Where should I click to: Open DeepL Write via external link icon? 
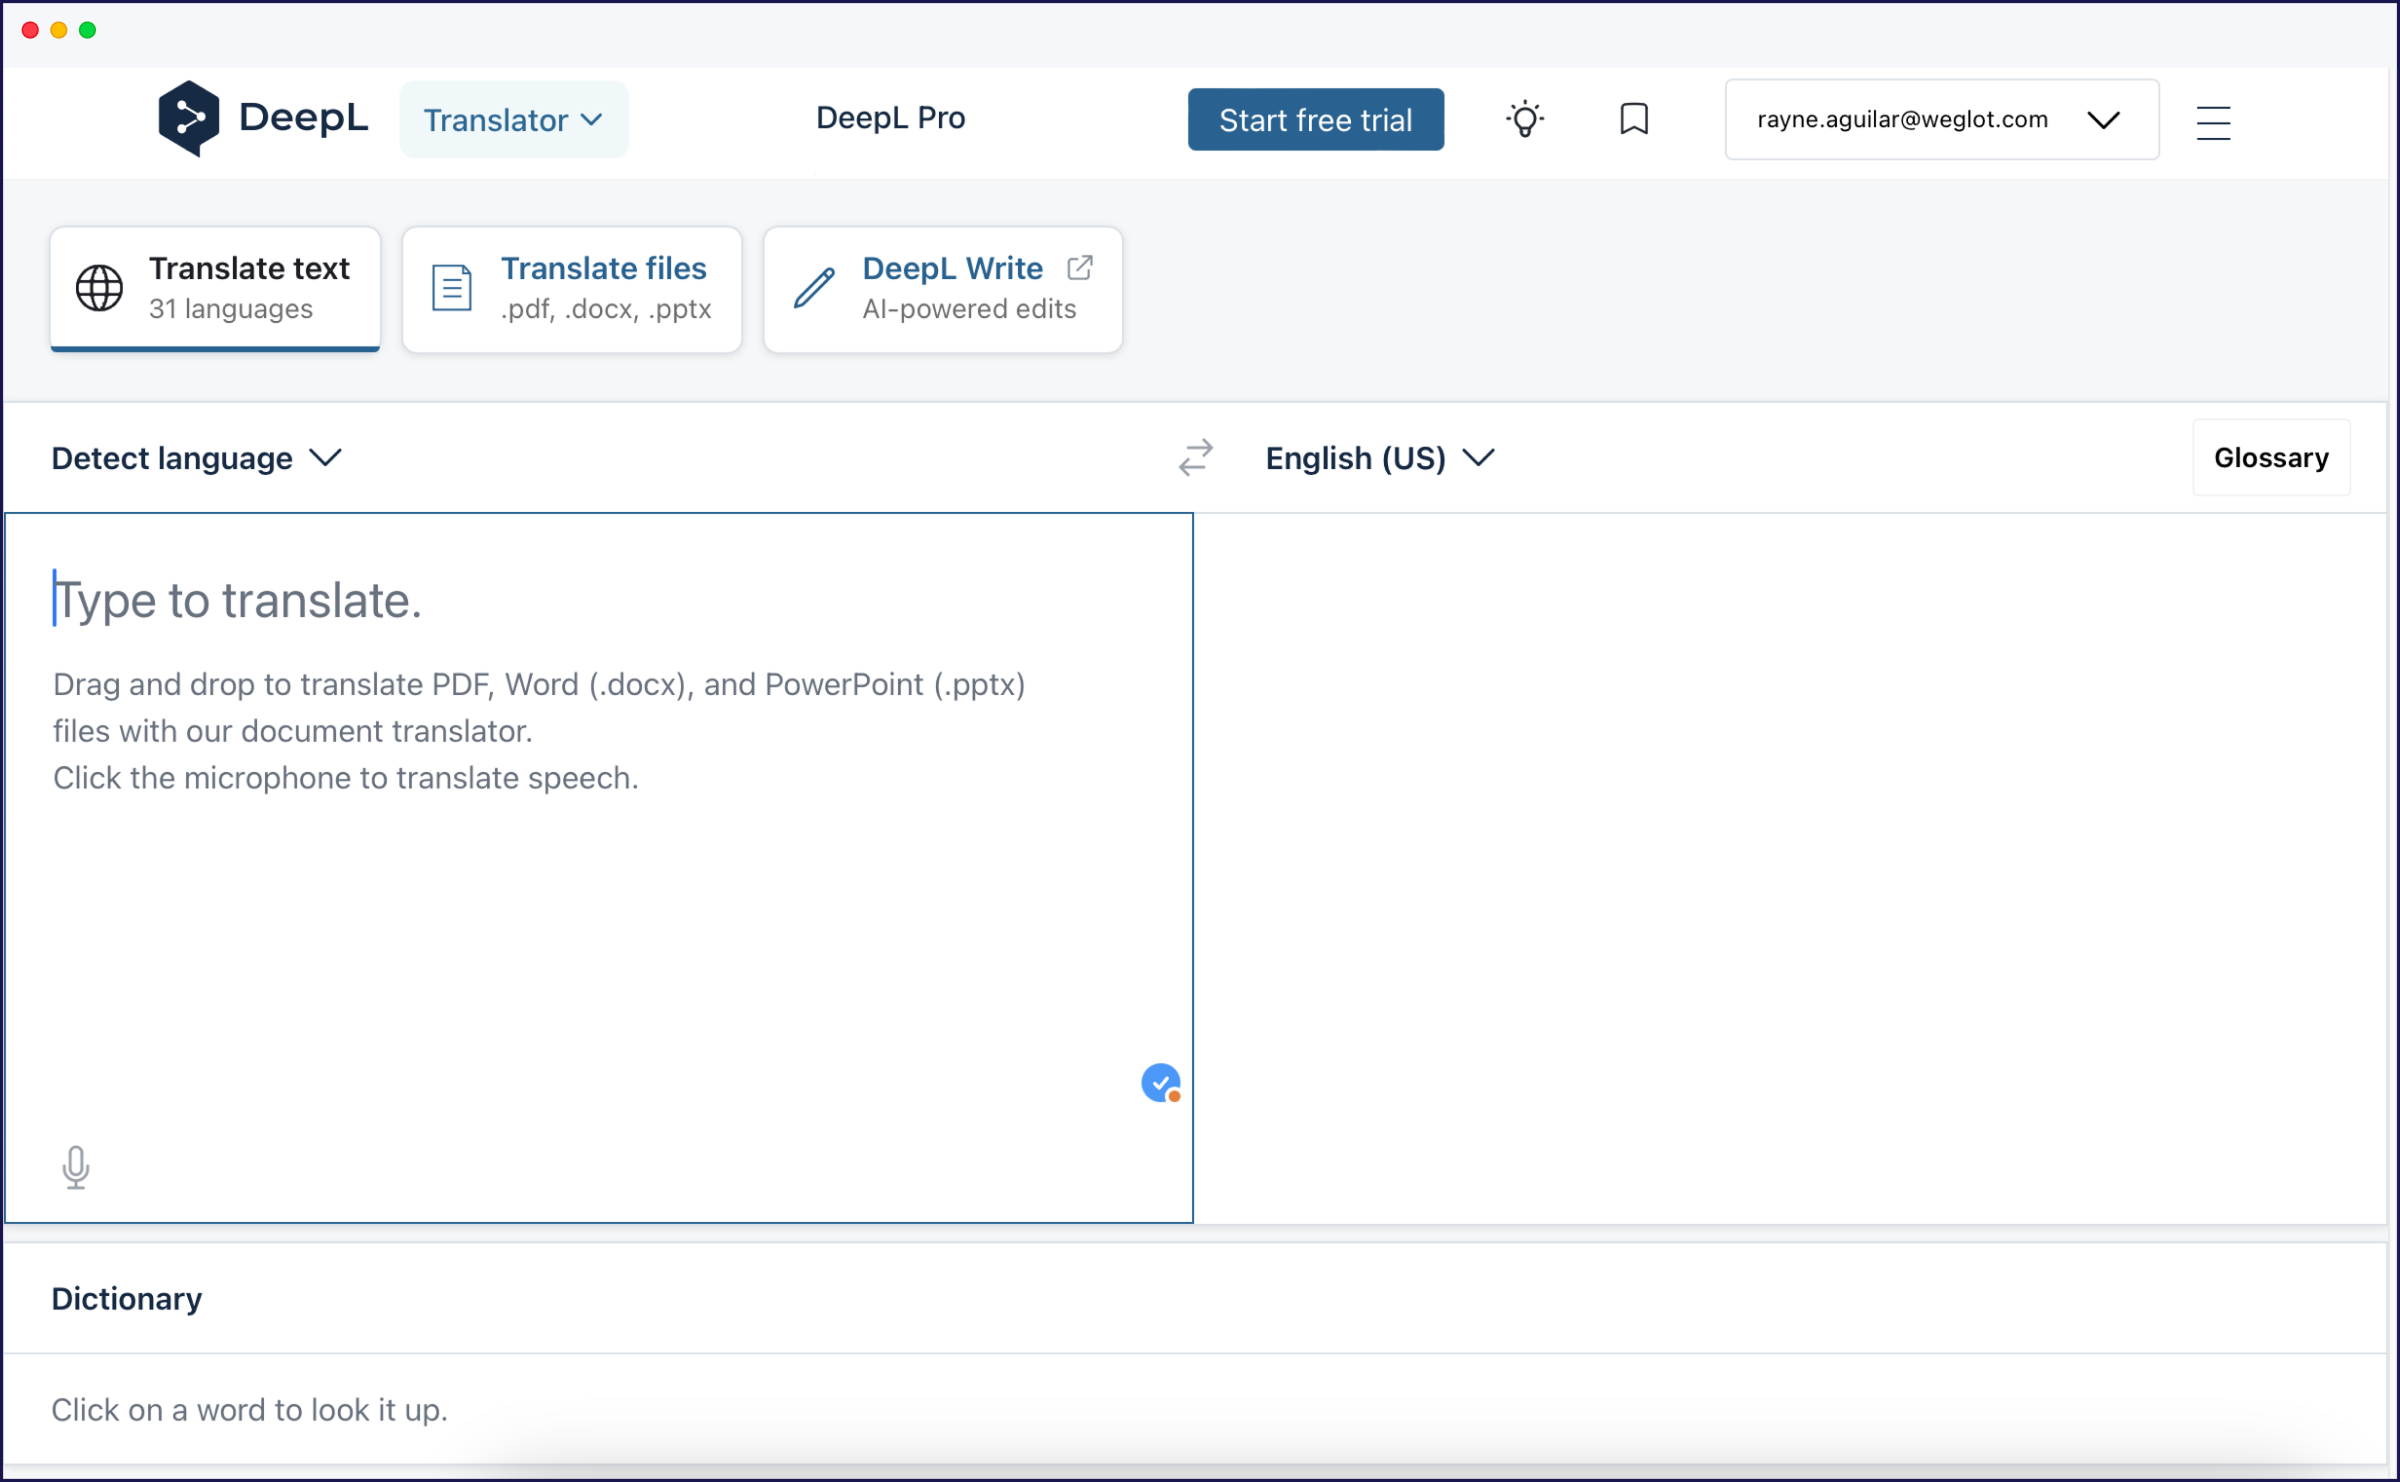pyautogui.click(x=1080, y=267)
